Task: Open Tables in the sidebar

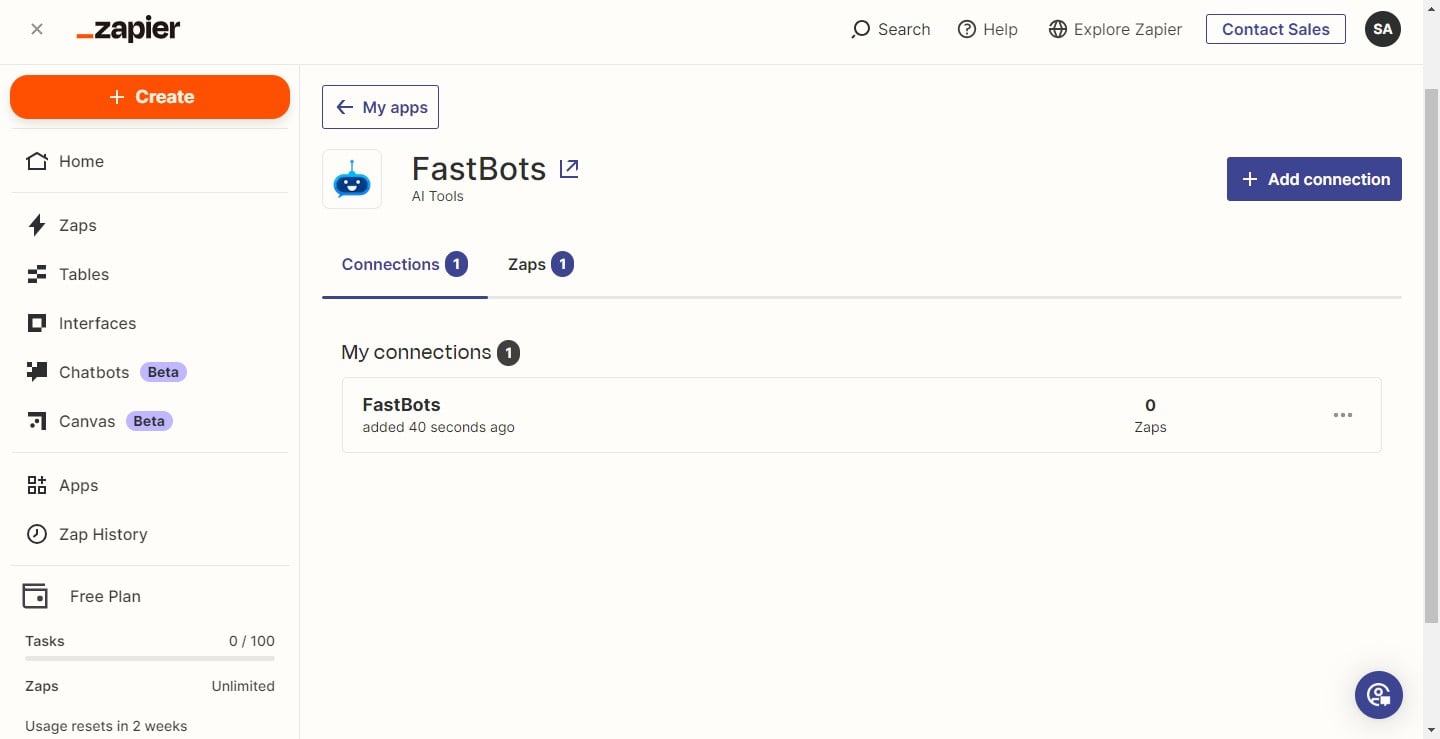Action: pos(84,274)
